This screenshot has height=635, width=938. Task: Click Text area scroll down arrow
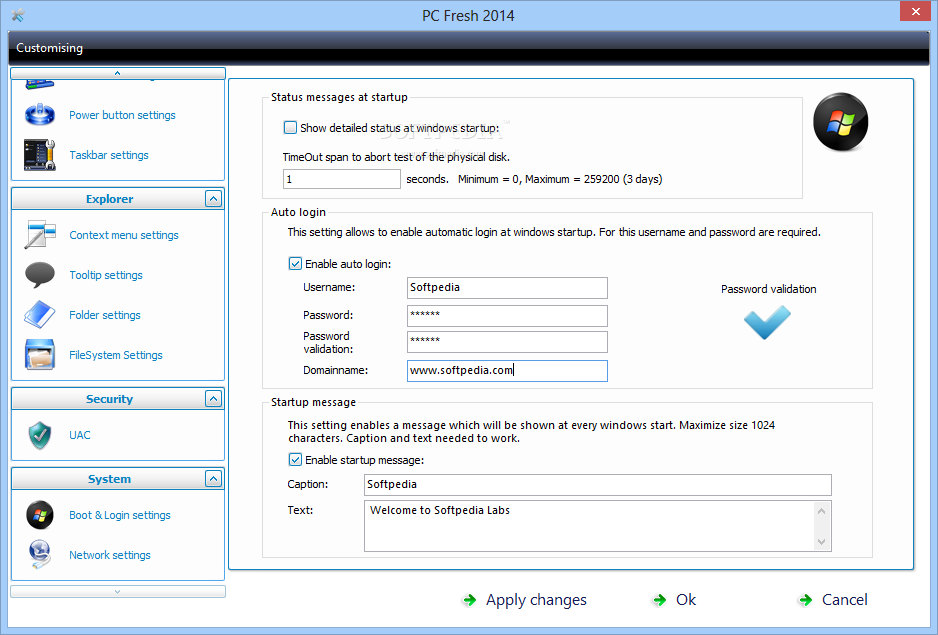[822, 542]
